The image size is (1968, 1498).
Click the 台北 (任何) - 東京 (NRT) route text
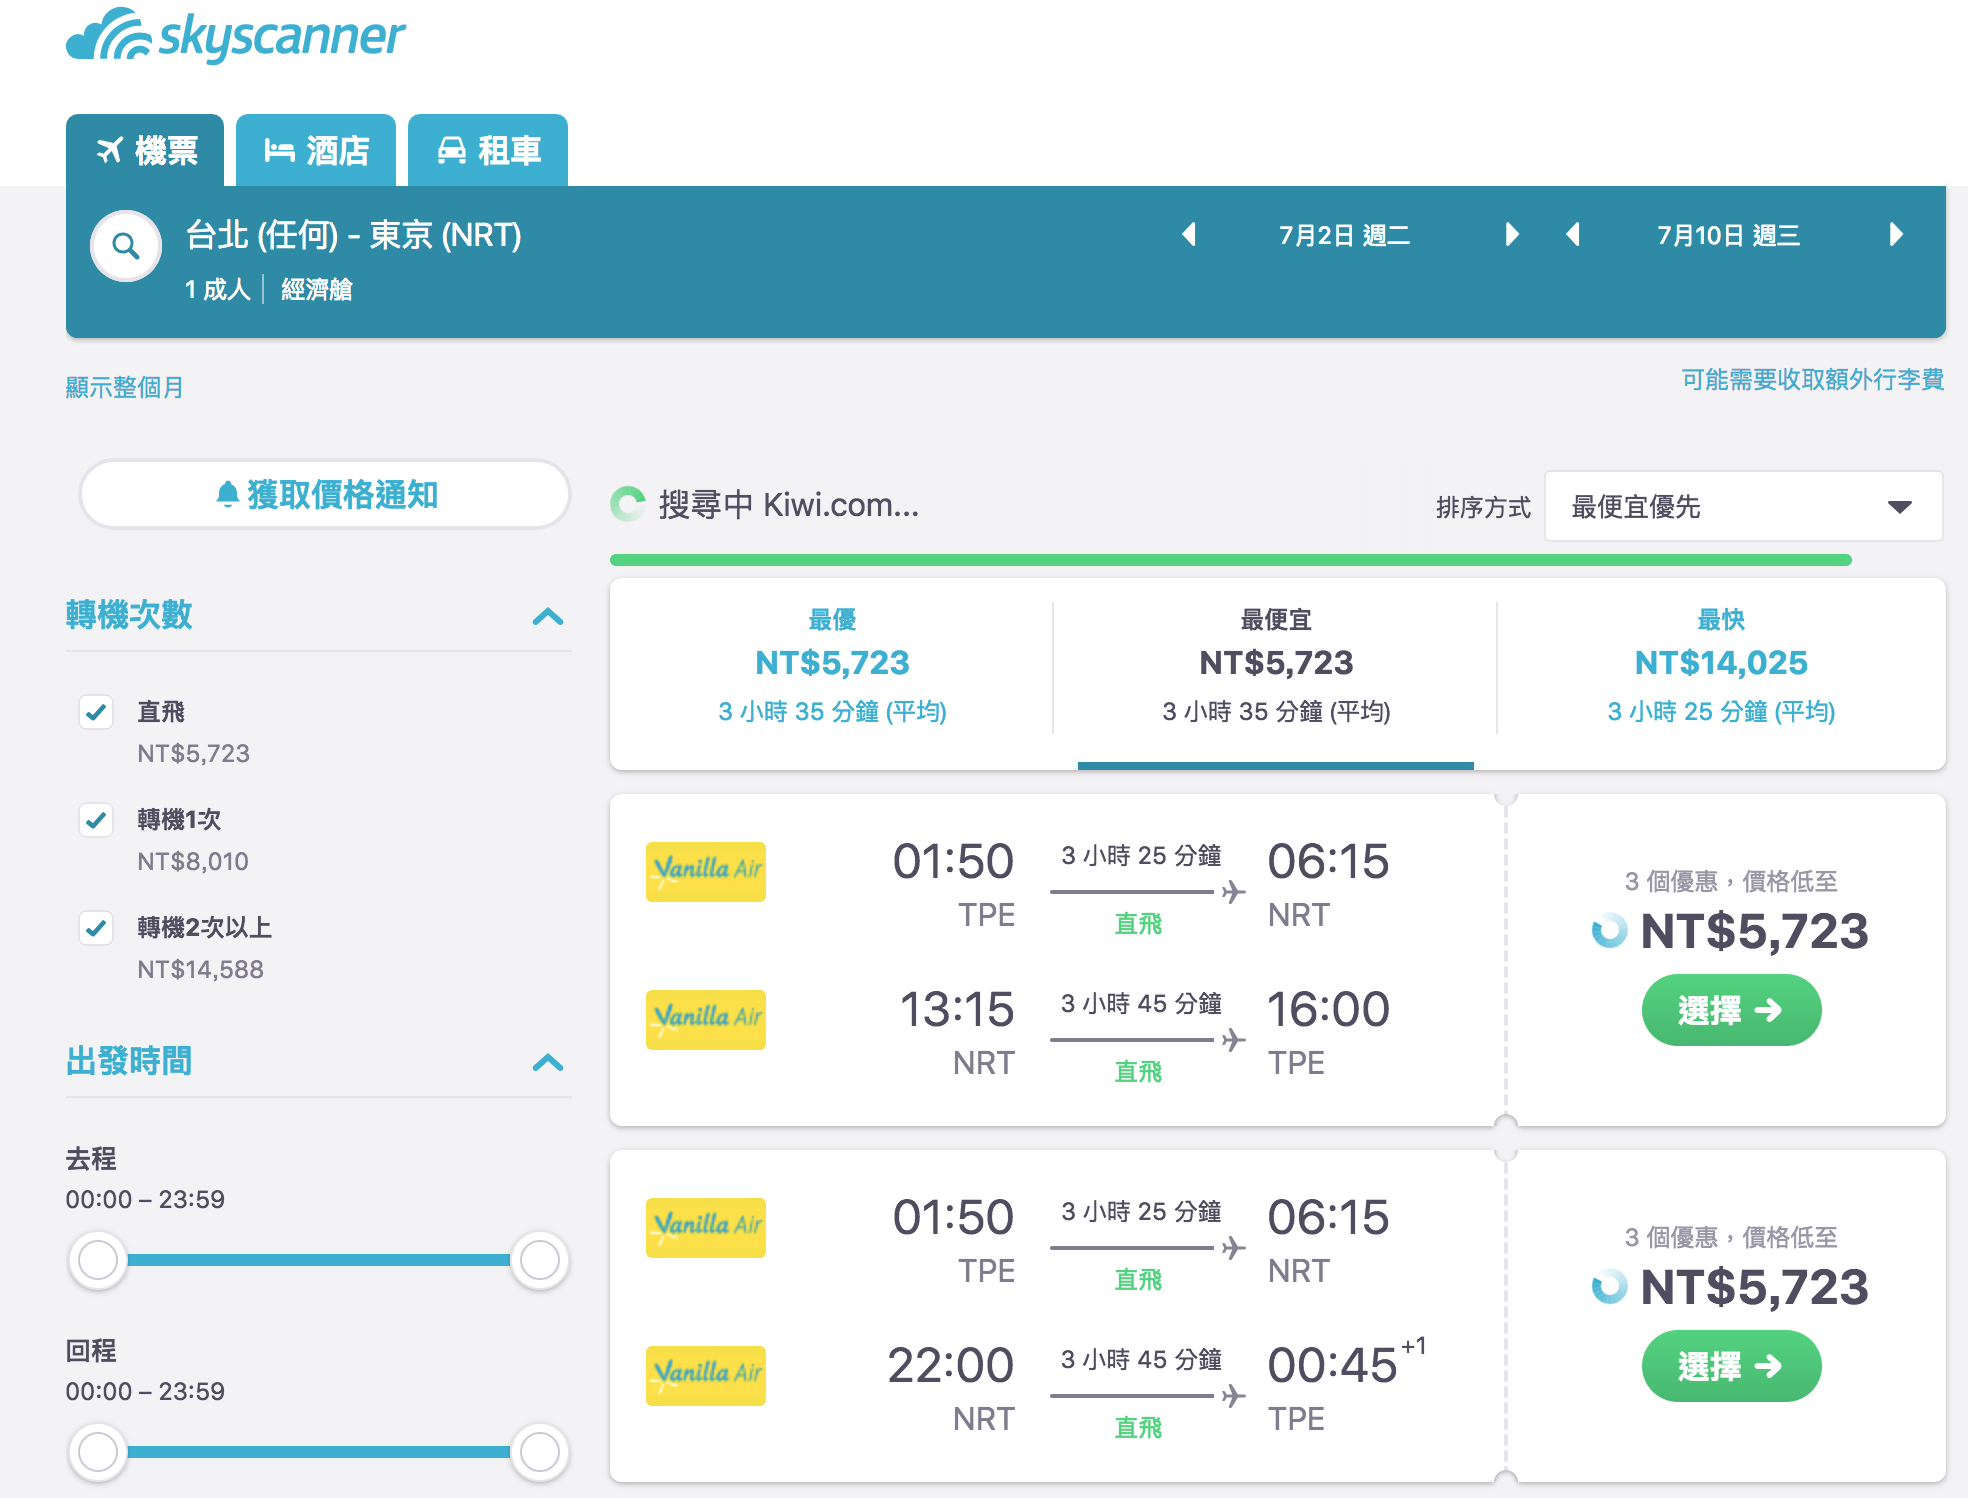(354, 235)
